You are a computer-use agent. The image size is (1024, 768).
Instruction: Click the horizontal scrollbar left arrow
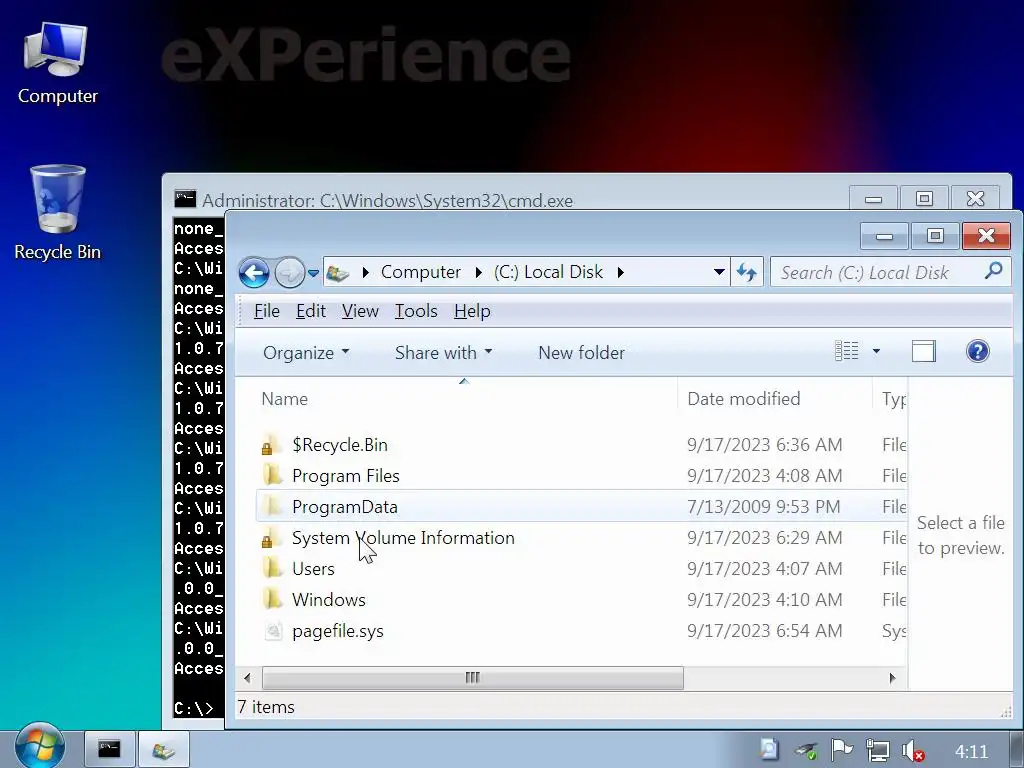coord(248,678)
